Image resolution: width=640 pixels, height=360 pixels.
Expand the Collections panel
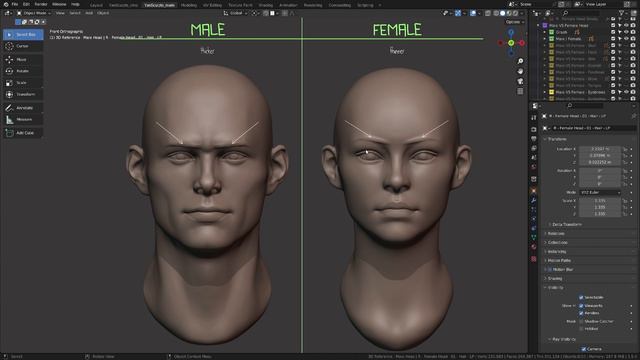[x=557, y=242]
